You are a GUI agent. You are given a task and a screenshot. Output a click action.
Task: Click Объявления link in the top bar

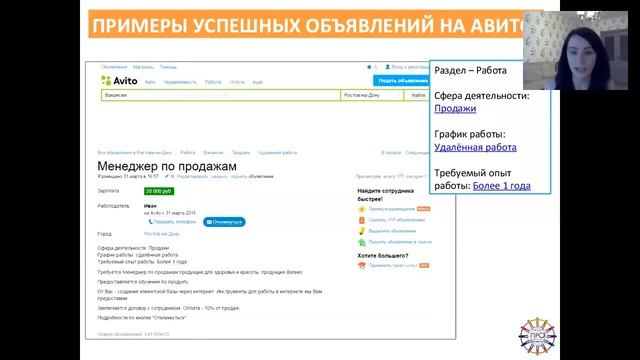pyautogui.click(x=114, y=67)
